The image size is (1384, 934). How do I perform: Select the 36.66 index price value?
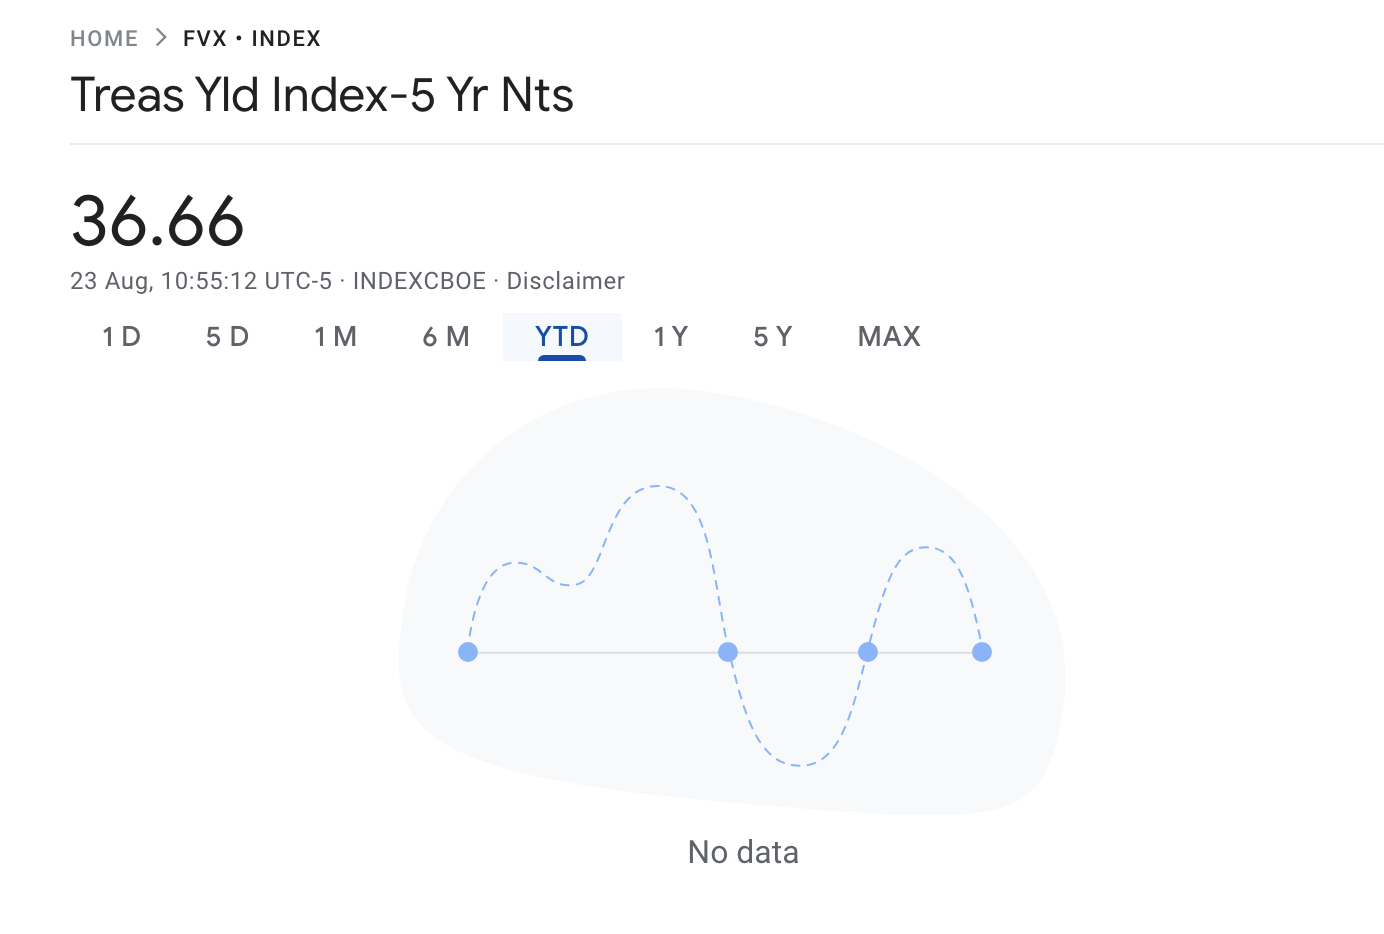pyautogui.click(x=157, y=221)
